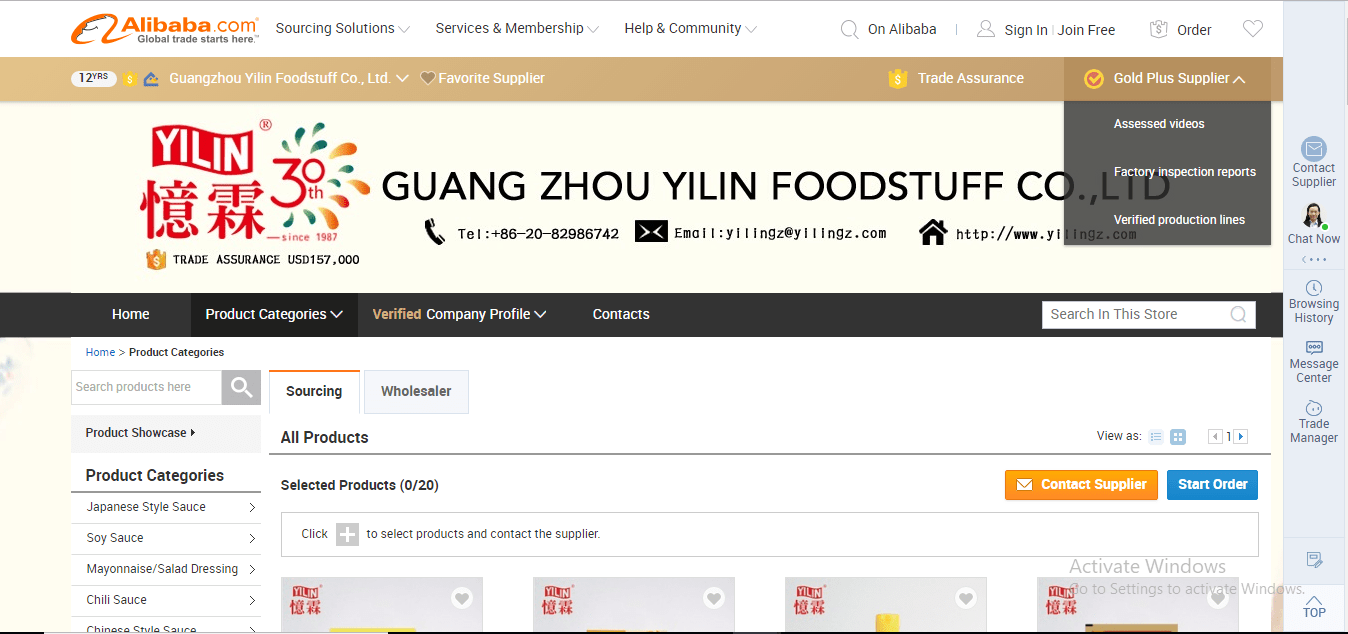Click the Trade Assurance link in the banner
The height and width of the screenshot is (634, 1348).
tap(971, 78)
